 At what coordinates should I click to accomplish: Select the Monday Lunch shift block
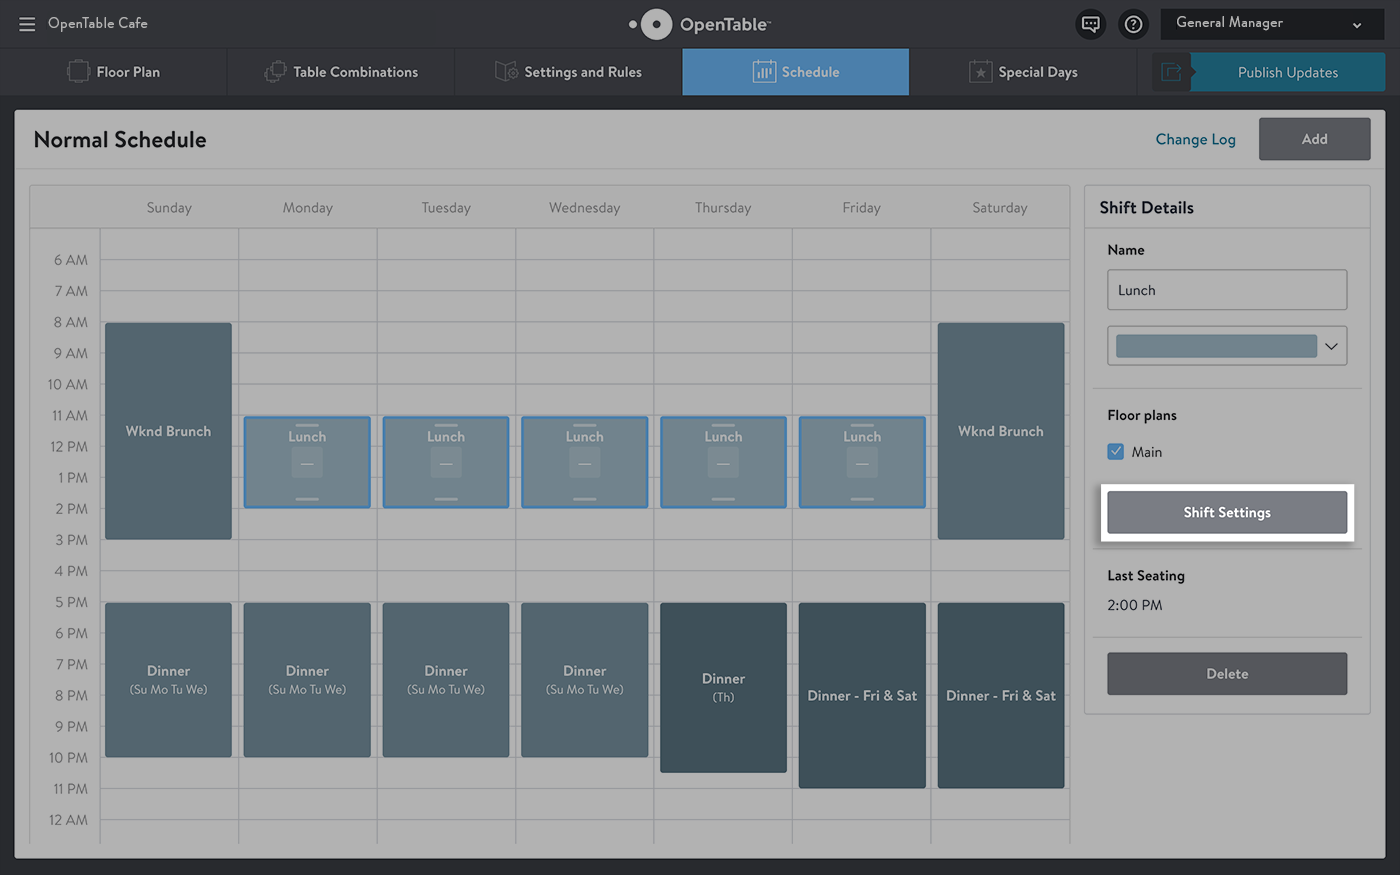307,462
